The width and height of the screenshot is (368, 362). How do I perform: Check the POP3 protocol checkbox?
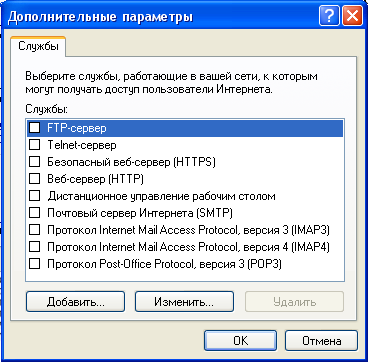click(34, 264)
